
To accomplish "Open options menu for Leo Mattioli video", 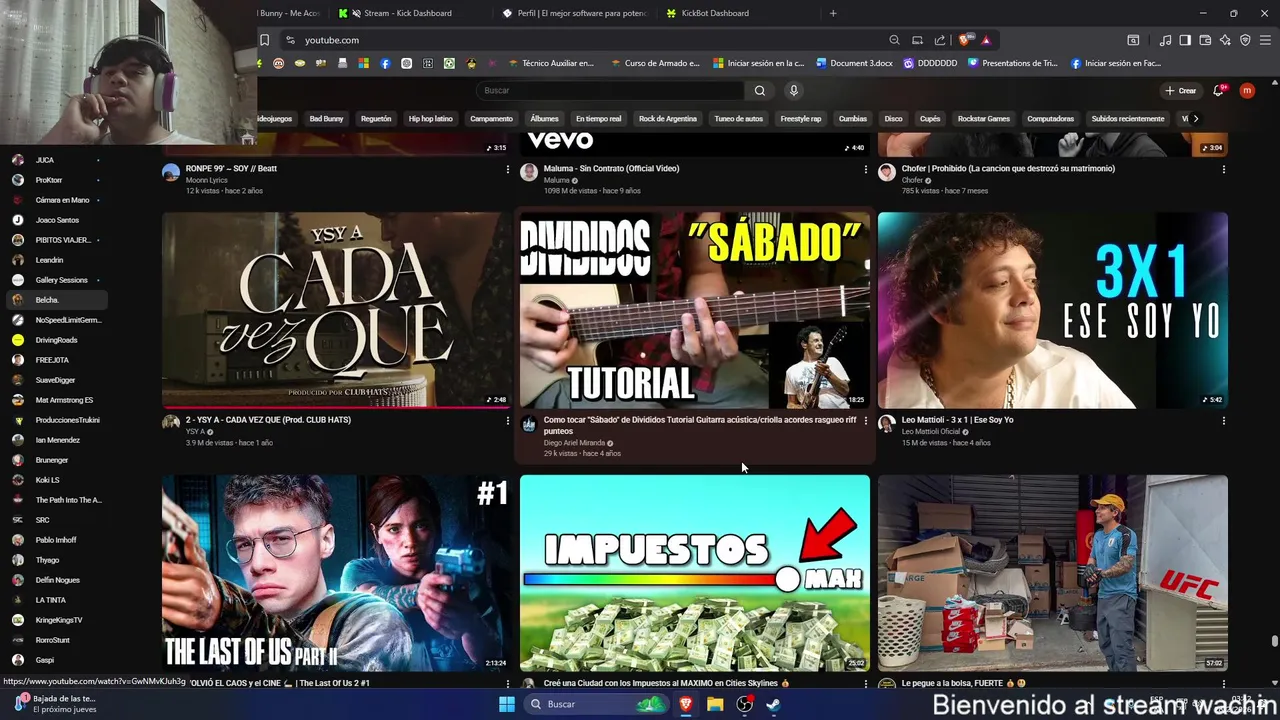I will [1223, 421].
